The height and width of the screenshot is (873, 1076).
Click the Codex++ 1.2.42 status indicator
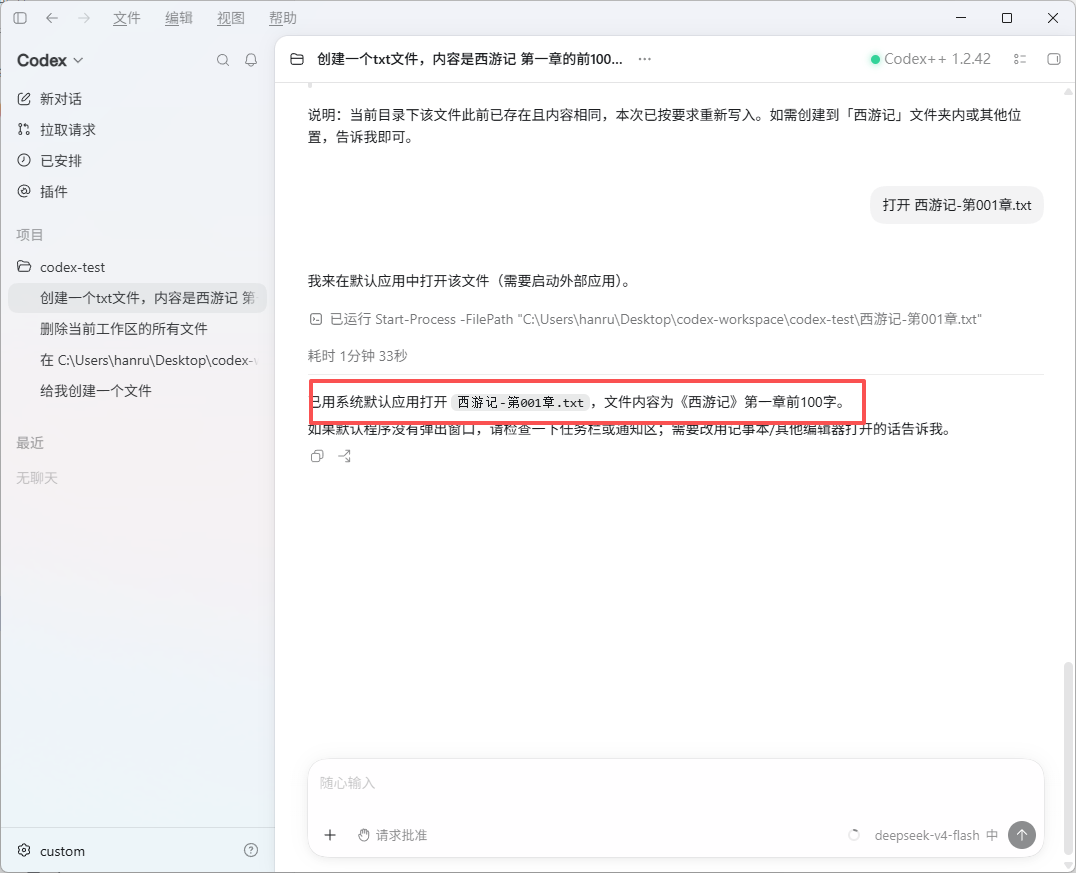click(x=931, y=59)
